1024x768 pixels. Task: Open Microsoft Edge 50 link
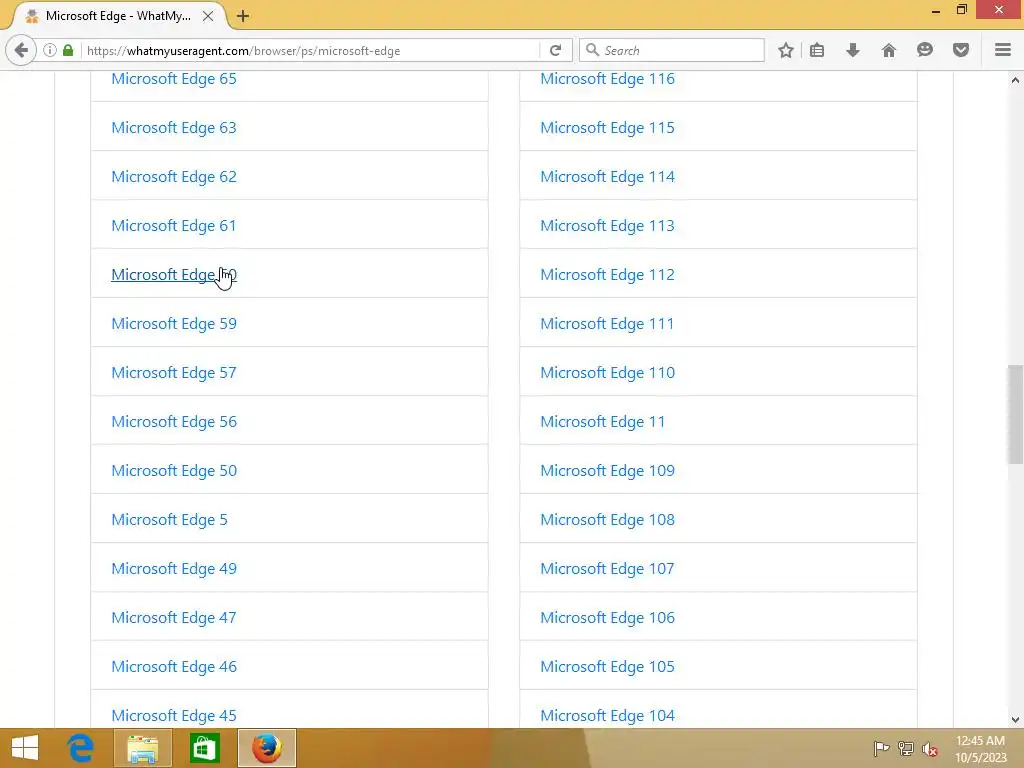(x=174, y=471)
